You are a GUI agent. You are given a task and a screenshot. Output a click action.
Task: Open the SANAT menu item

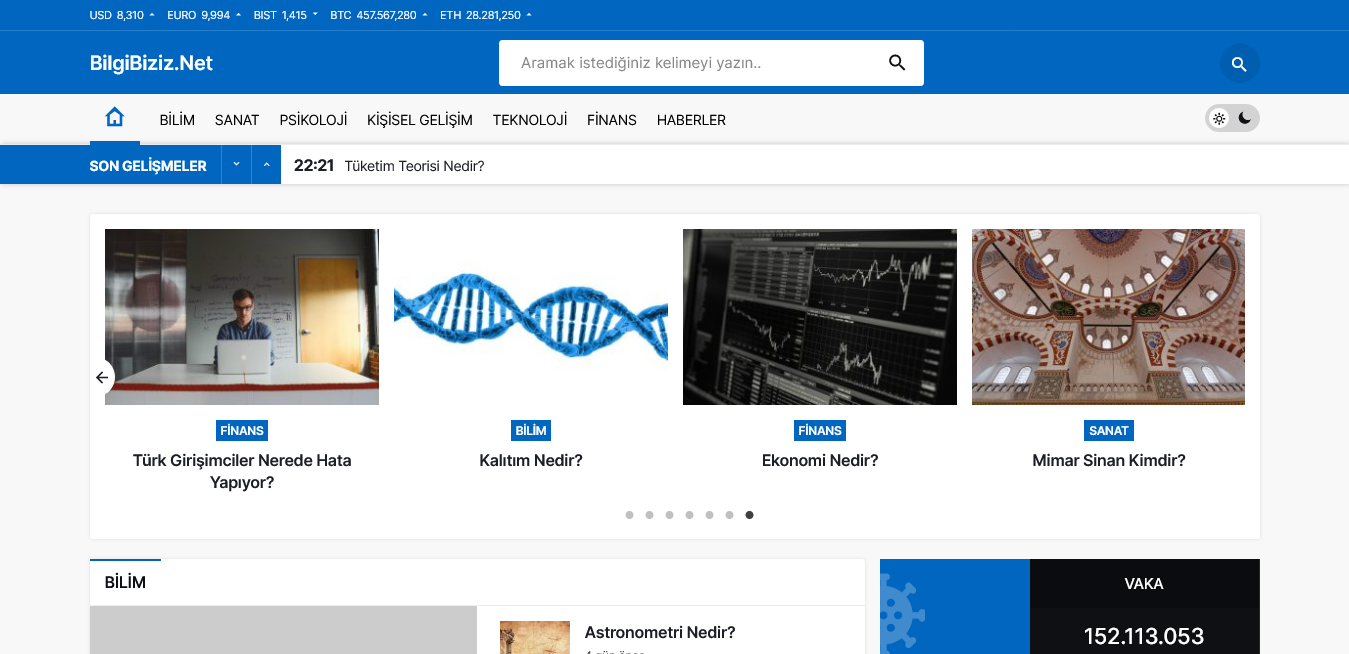(x=237, y=120)
